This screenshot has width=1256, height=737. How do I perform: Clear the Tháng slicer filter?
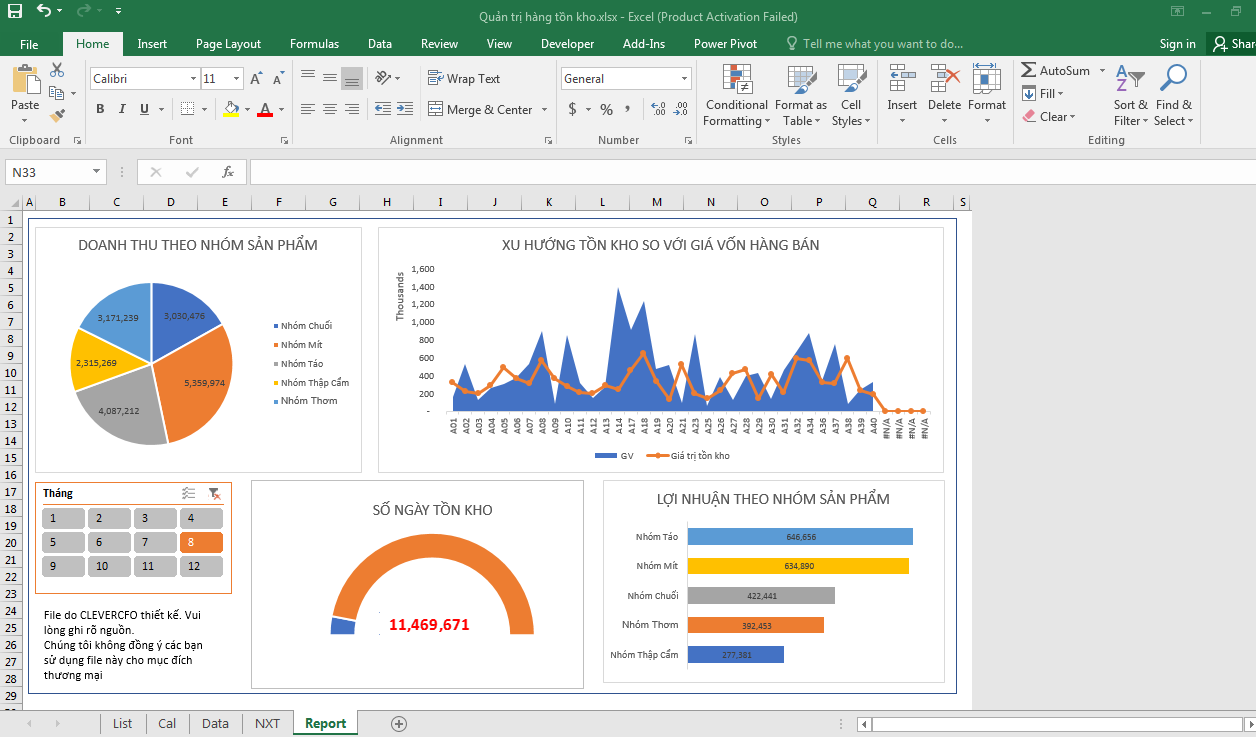coord(214,493)
